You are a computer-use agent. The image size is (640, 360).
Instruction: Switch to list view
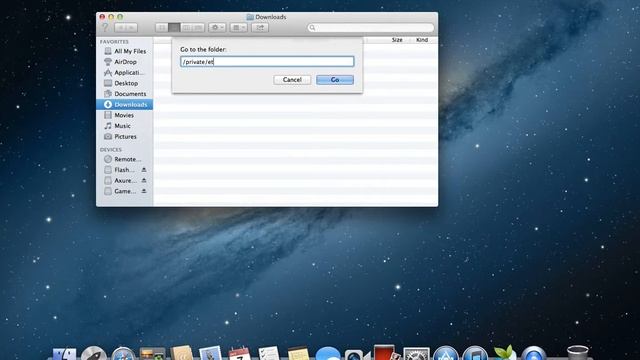(174, 28)
